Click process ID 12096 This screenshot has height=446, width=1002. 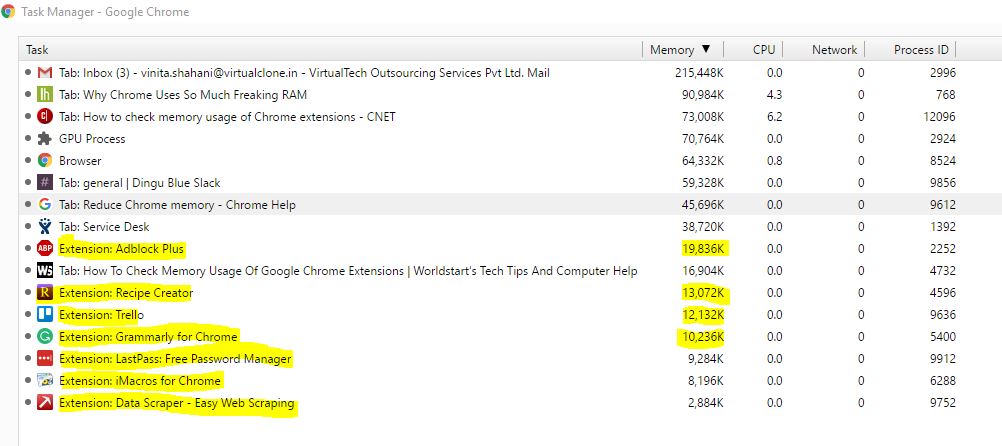pos(940,117)
